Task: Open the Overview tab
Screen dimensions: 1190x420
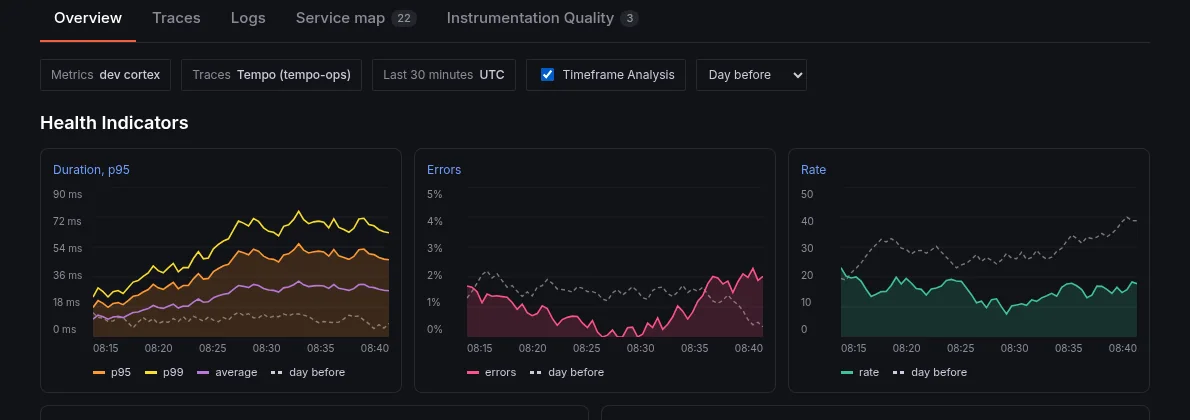Action: (x=88, y=18)
